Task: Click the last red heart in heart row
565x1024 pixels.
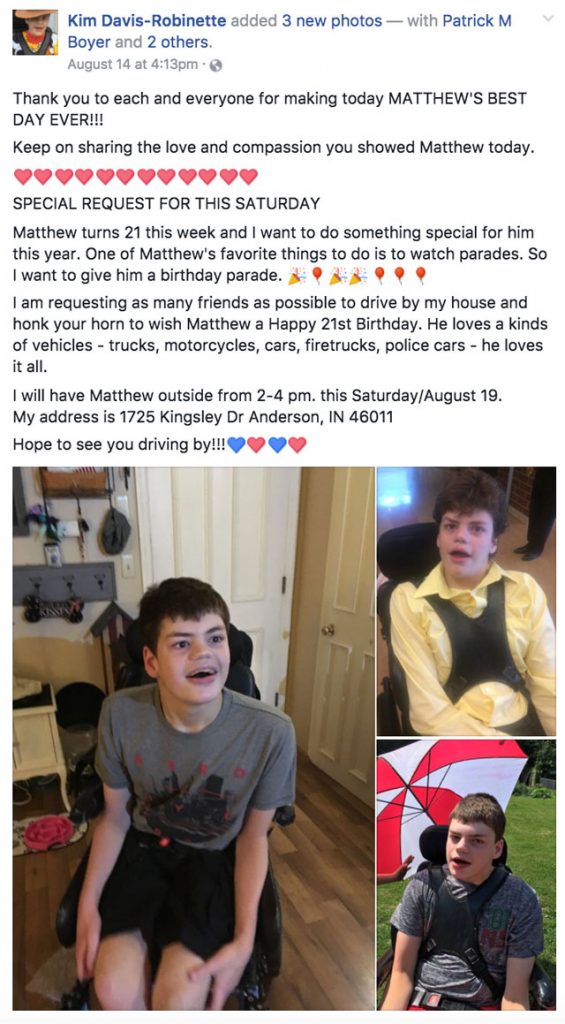Action: click(x=249, y=176)
